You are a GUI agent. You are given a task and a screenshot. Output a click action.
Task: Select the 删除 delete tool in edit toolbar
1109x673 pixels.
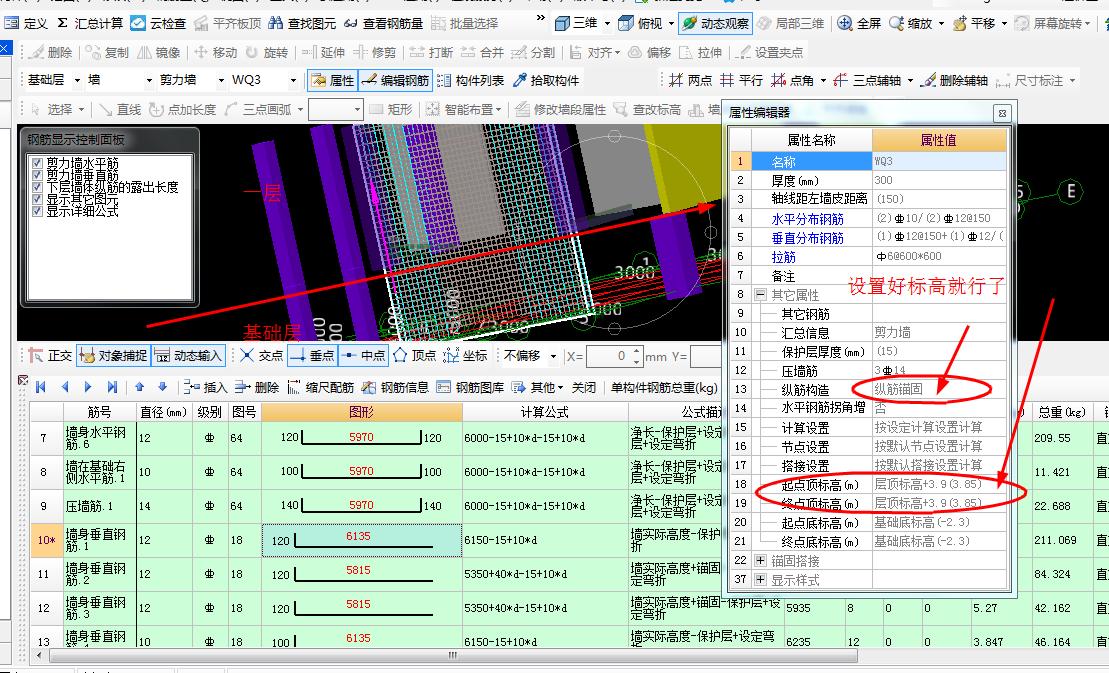coord(51,52)
